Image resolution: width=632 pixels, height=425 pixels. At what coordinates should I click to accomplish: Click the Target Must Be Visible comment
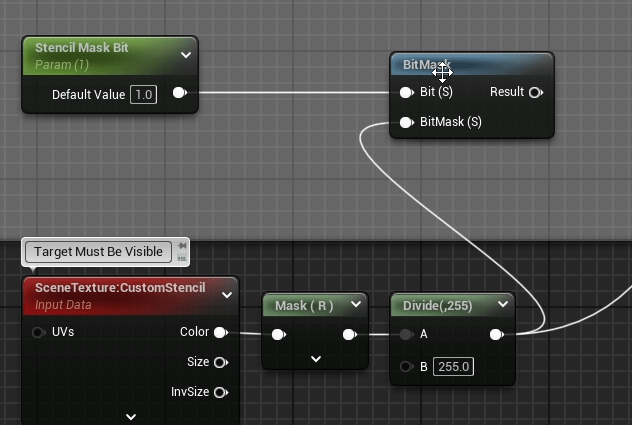pos(98,252)
